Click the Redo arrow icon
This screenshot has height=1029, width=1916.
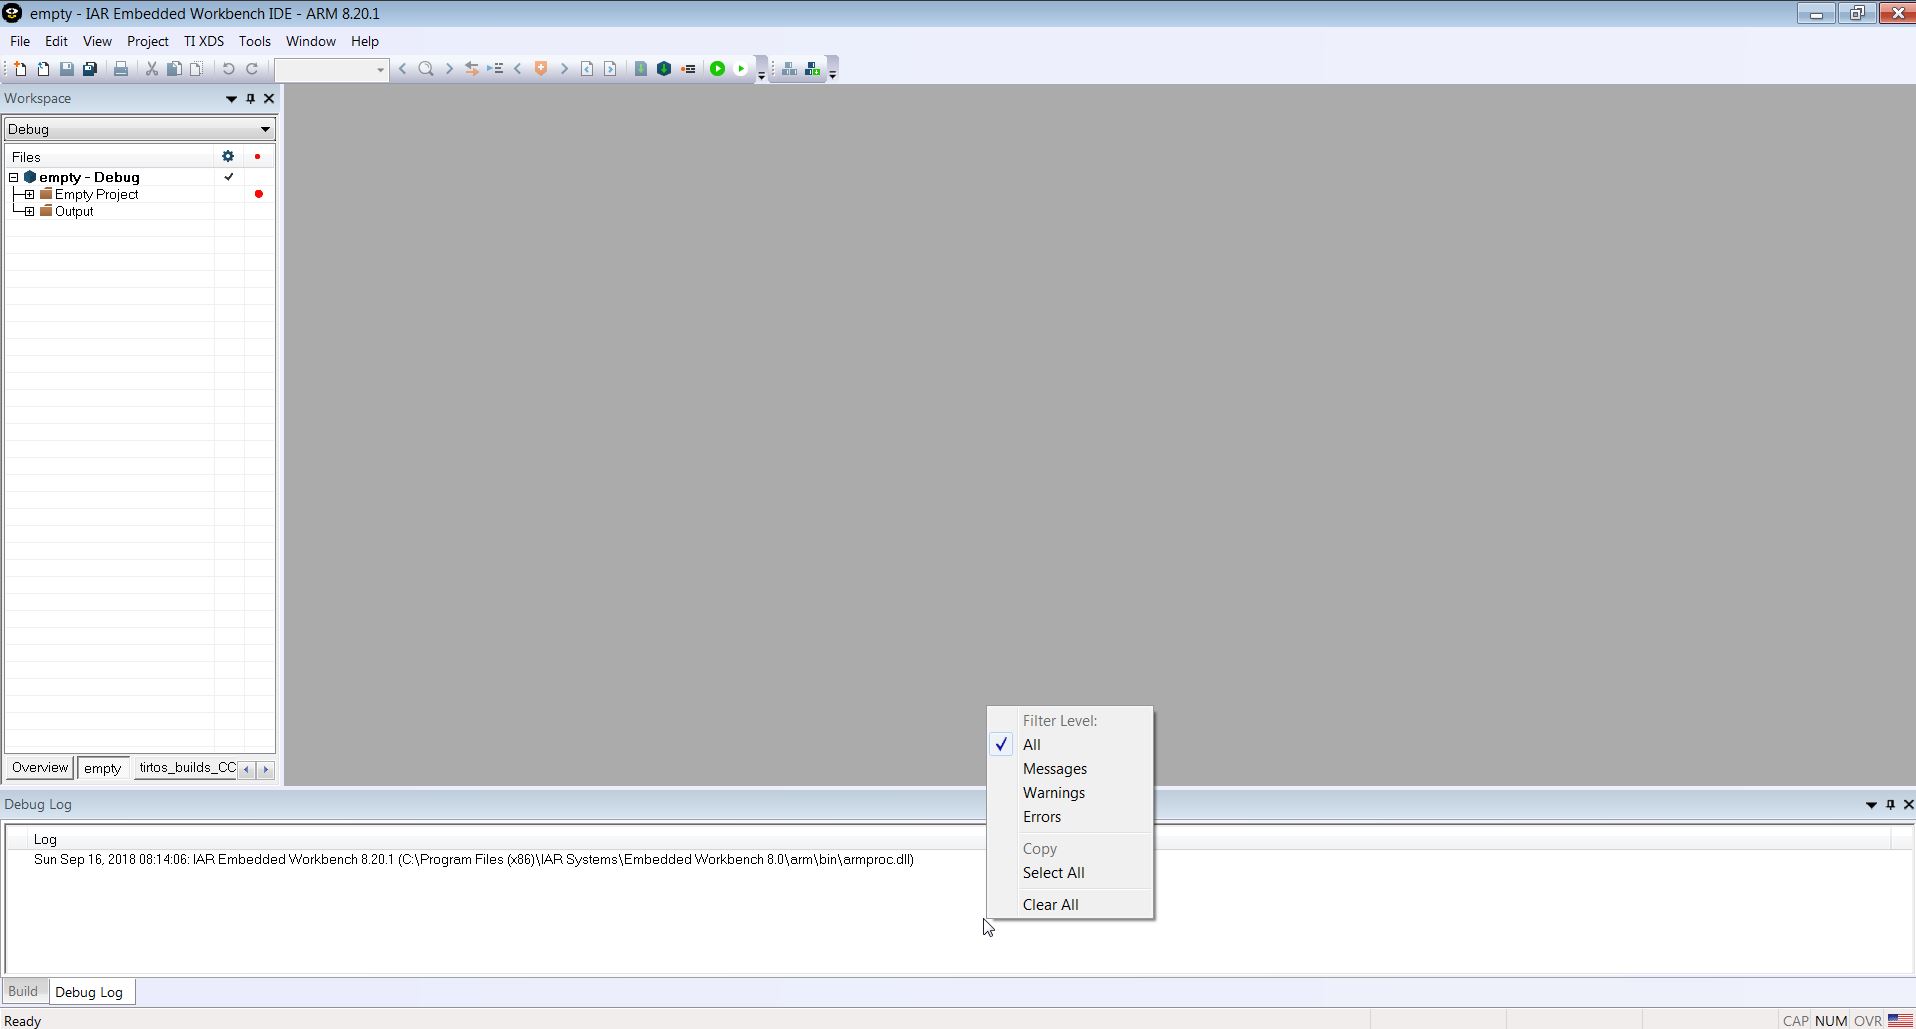coord(252,69)
